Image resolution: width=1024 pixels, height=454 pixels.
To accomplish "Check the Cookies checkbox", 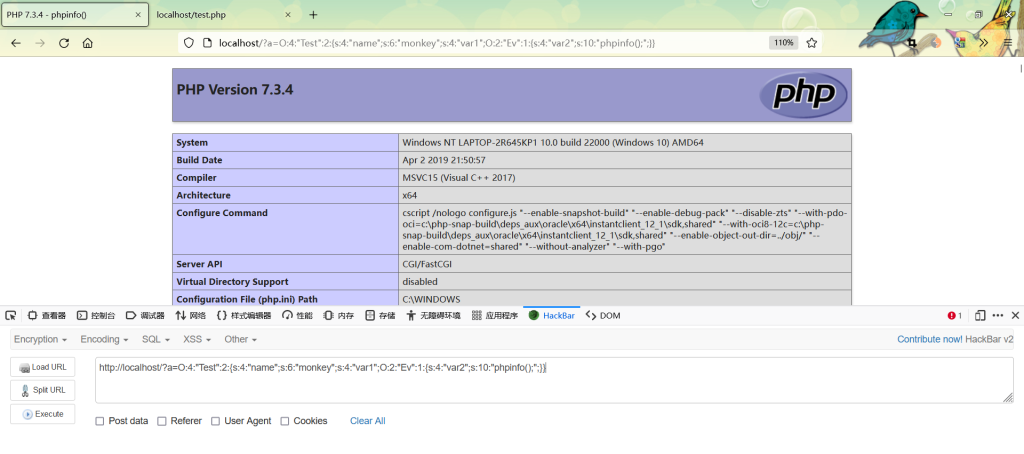I will point(285,421).
